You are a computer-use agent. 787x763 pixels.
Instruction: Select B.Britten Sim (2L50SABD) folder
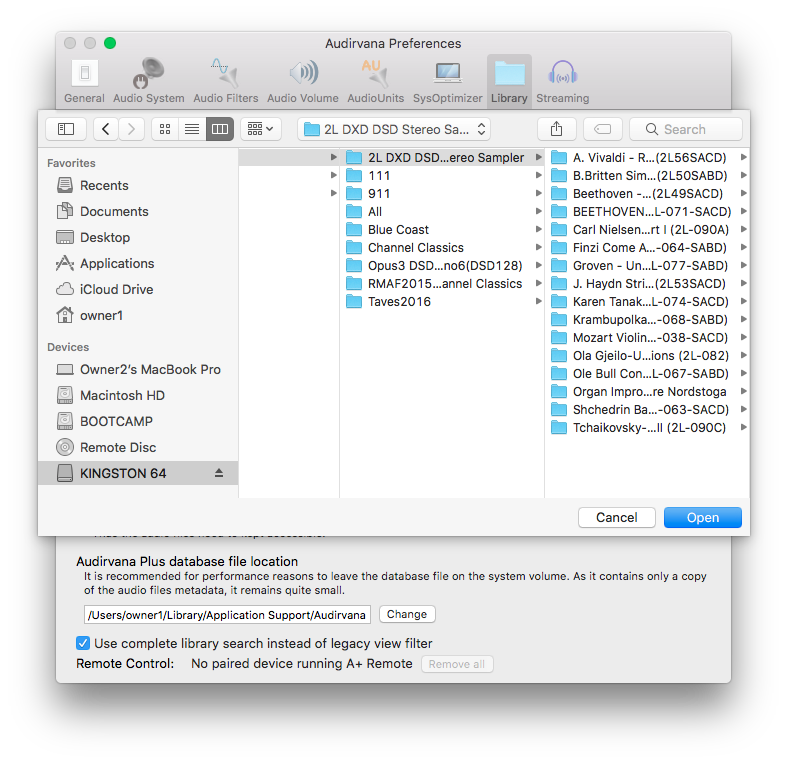click(x=647, y=176)
